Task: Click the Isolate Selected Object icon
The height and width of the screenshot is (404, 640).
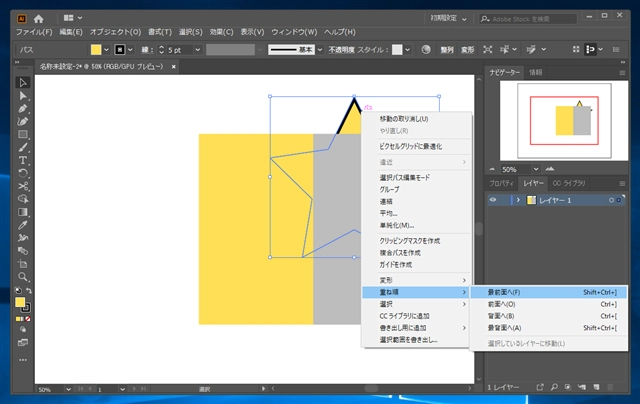Action: (487, 49)
